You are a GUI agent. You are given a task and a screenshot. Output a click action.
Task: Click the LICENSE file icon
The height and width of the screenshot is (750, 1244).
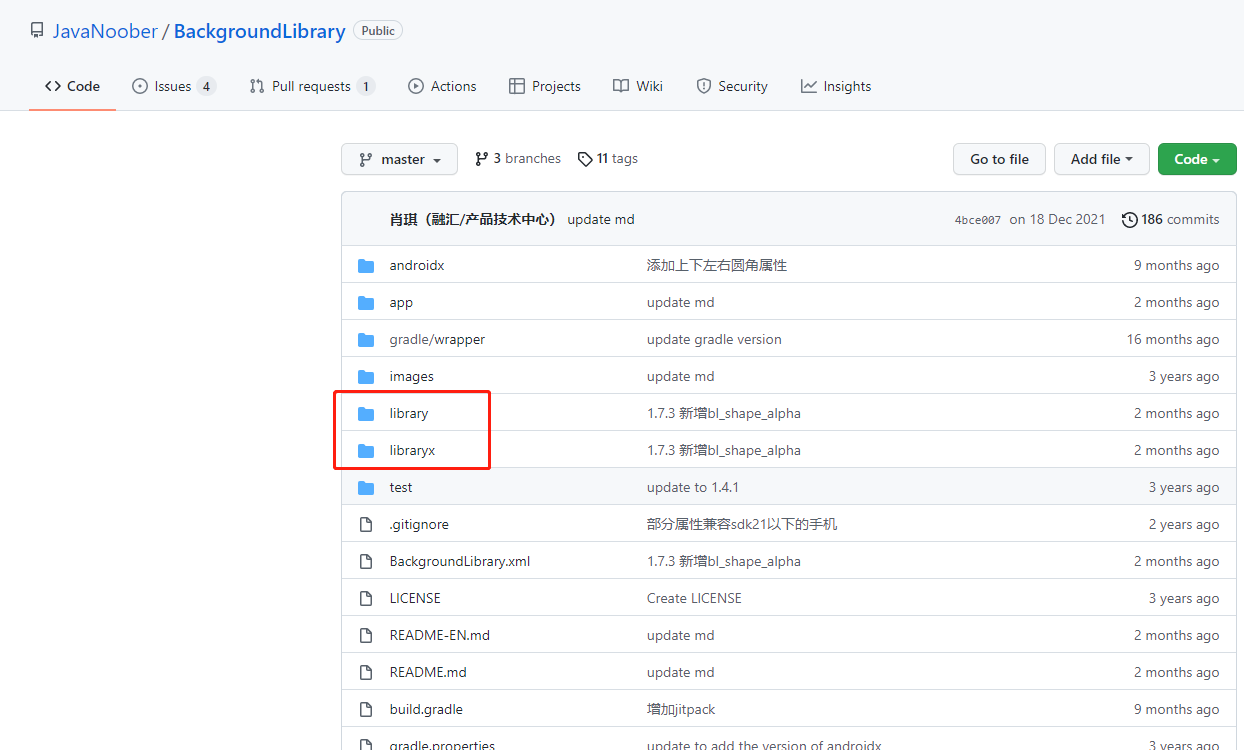(x=366, y=599)
